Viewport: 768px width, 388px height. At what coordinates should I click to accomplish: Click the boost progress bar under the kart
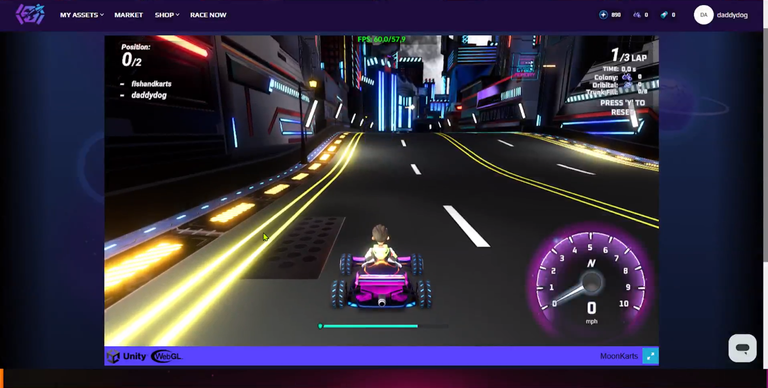384,326
